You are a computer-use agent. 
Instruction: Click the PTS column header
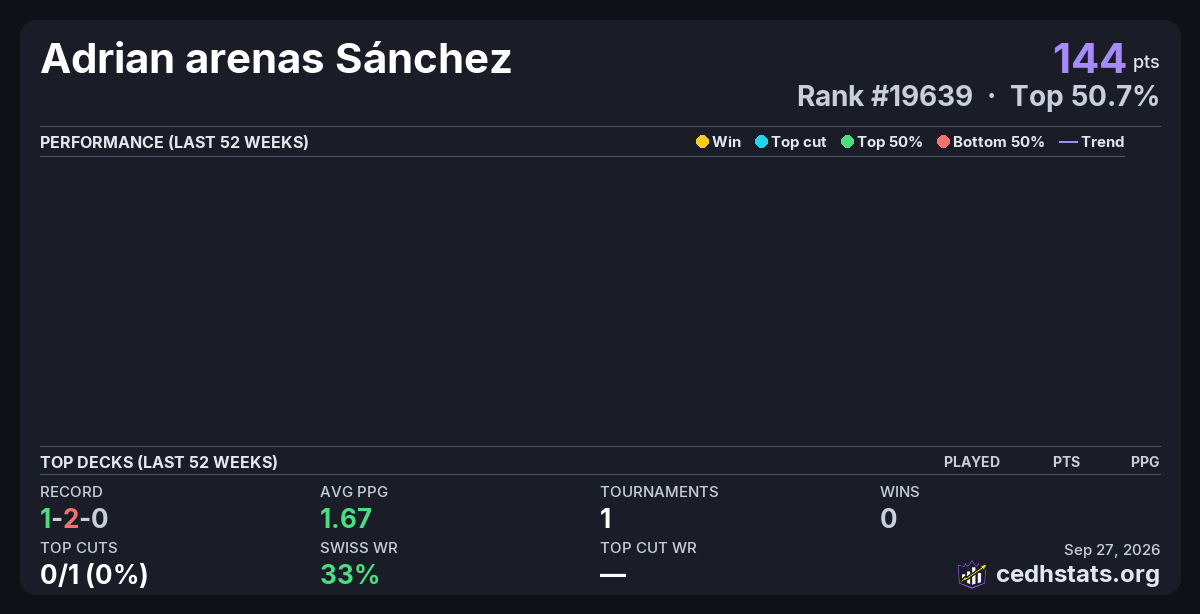(x=1066, y=462)
